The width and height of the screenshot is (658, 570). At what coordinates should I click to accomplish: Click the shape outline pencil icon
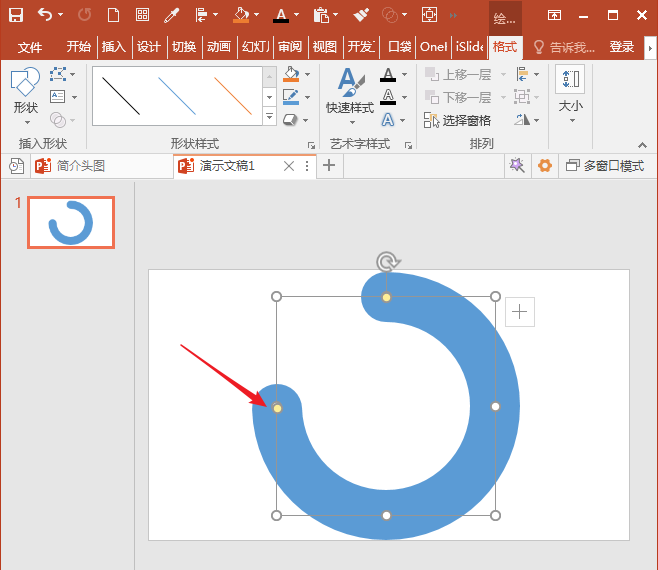291,97
